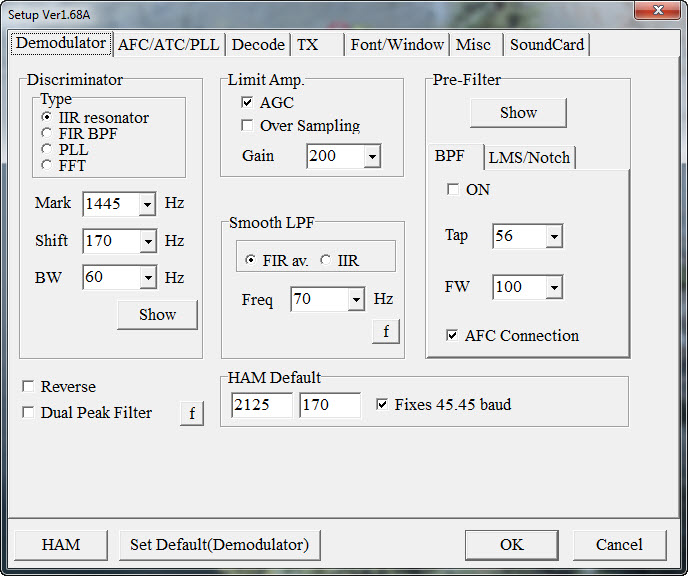Choose IIR for Smooth LPF

(x=325, y=261)
